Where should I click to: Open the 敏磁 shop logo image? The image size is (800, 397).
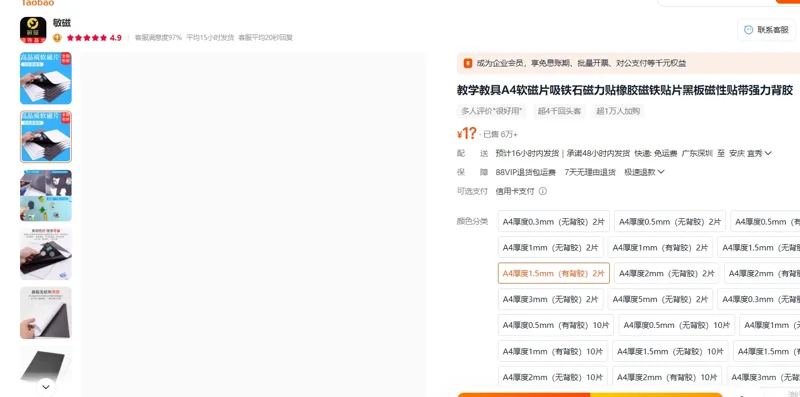click(x=33, y=30)
